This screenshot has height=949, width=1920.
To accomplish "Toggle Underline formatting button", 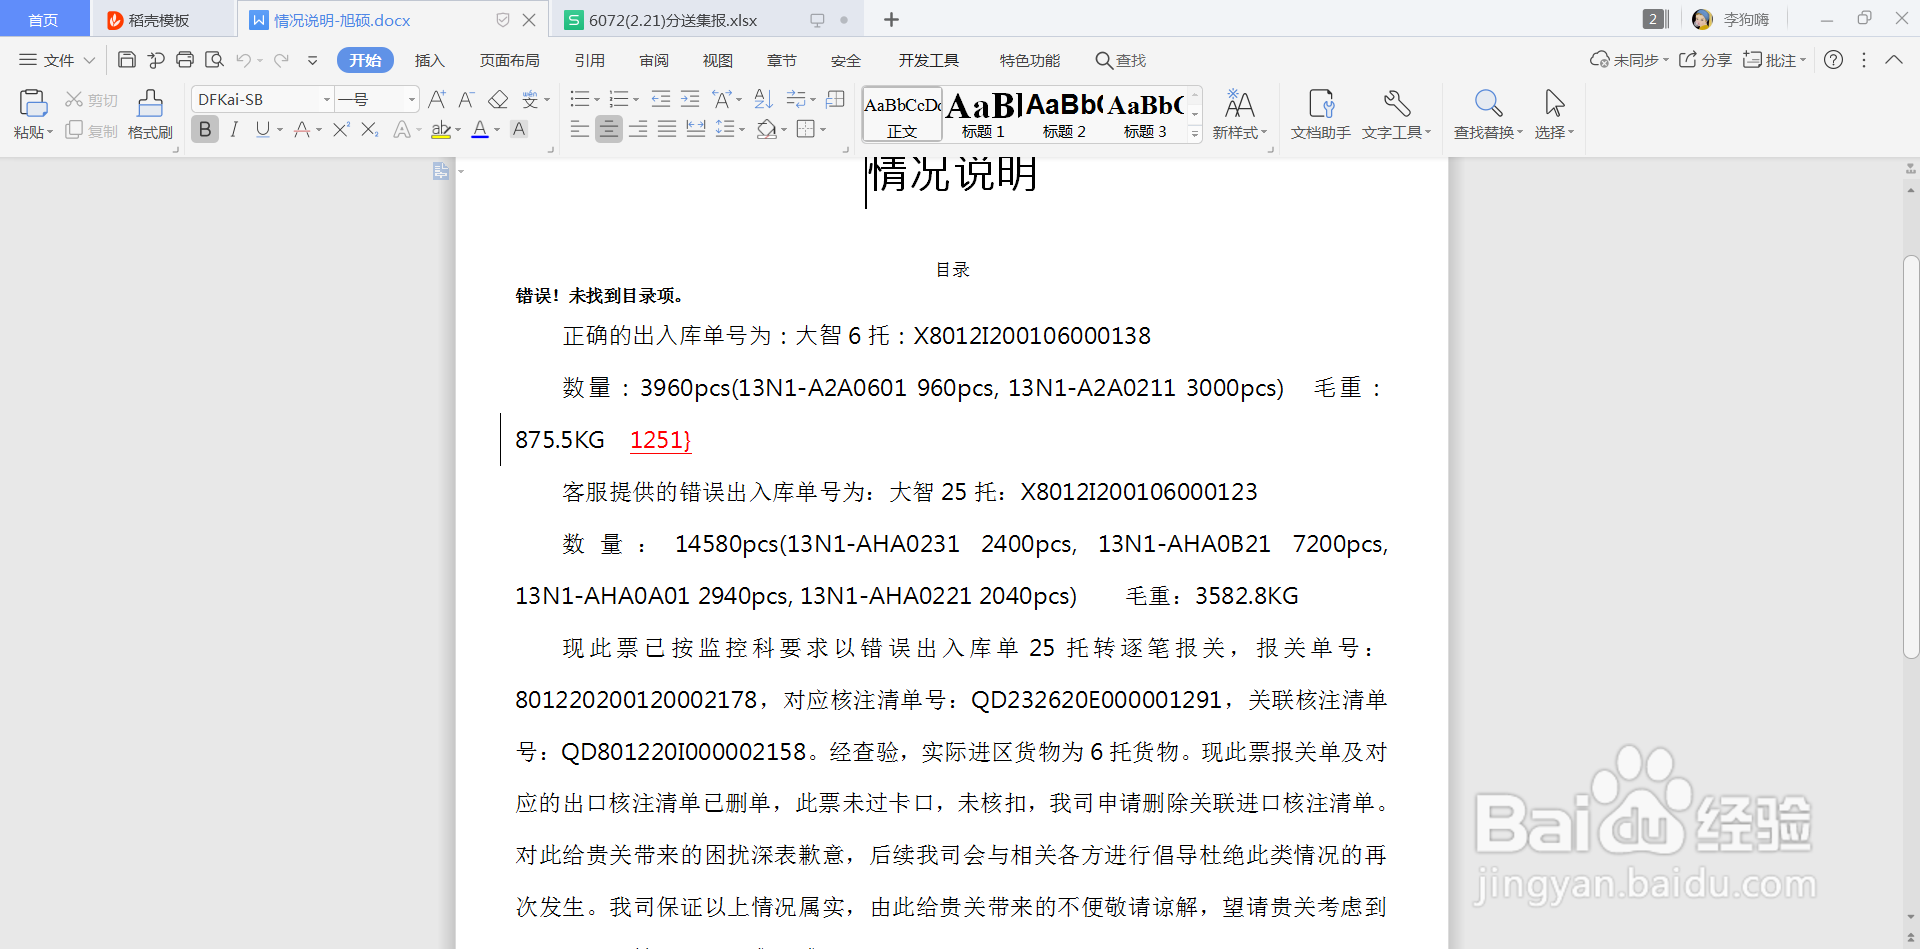I will point(262,129).
